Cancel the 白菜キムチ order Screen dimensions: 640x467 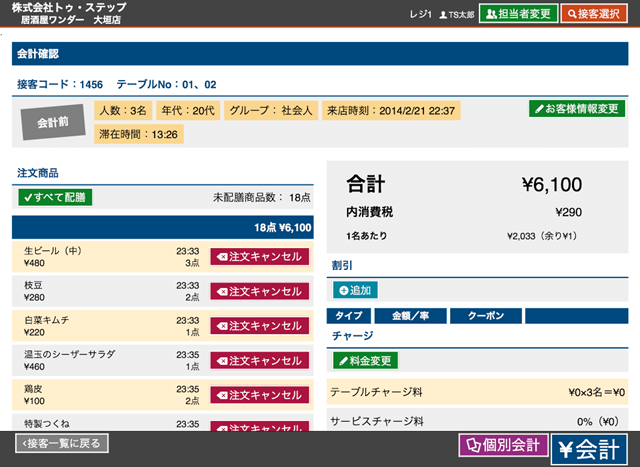tap(259, 326)
